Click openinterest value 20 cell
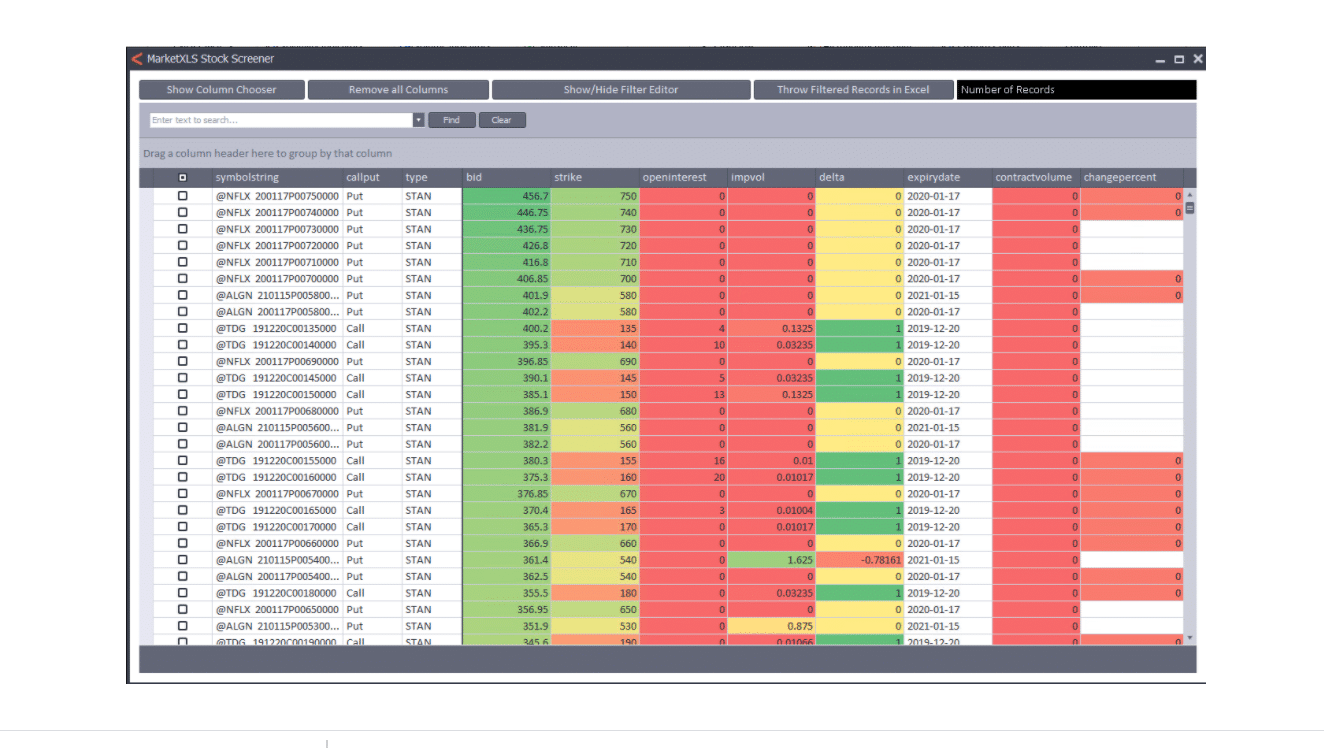Viewport: 1324px width, 748px height. point(683,477)
